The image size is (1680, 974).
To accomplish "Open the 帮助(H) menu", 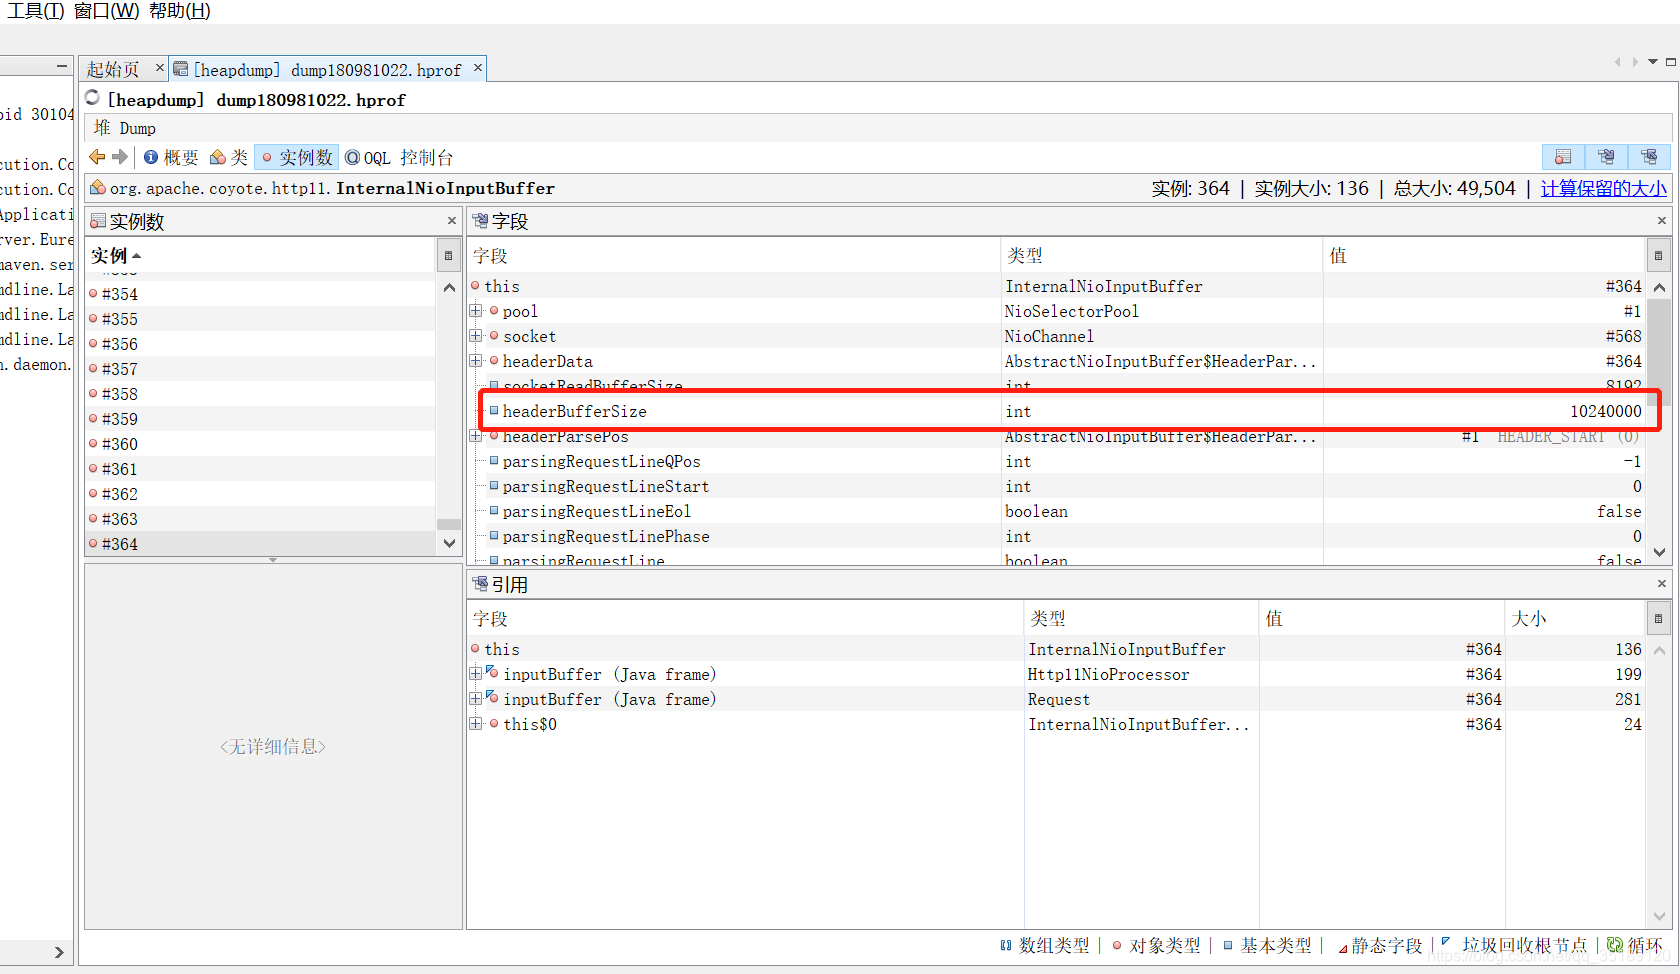I will click(180, 11).
